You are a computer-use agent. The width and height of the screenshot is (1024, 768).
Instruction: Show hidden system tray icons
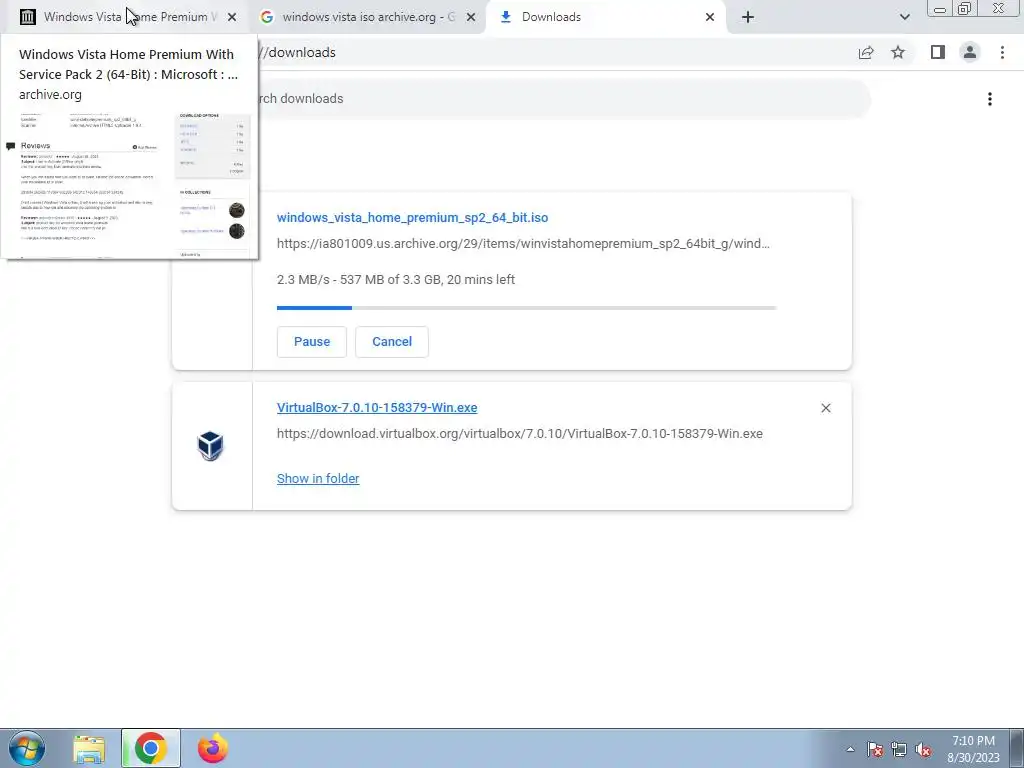(850, 750)
